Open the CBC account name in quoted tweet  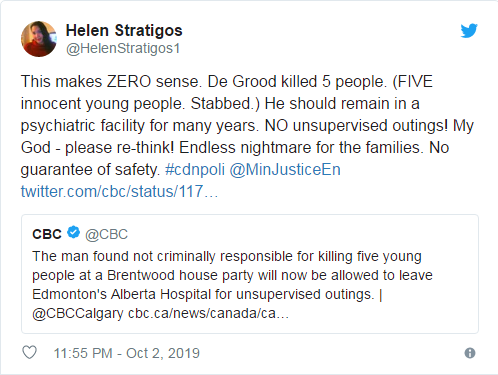(47, 234)
